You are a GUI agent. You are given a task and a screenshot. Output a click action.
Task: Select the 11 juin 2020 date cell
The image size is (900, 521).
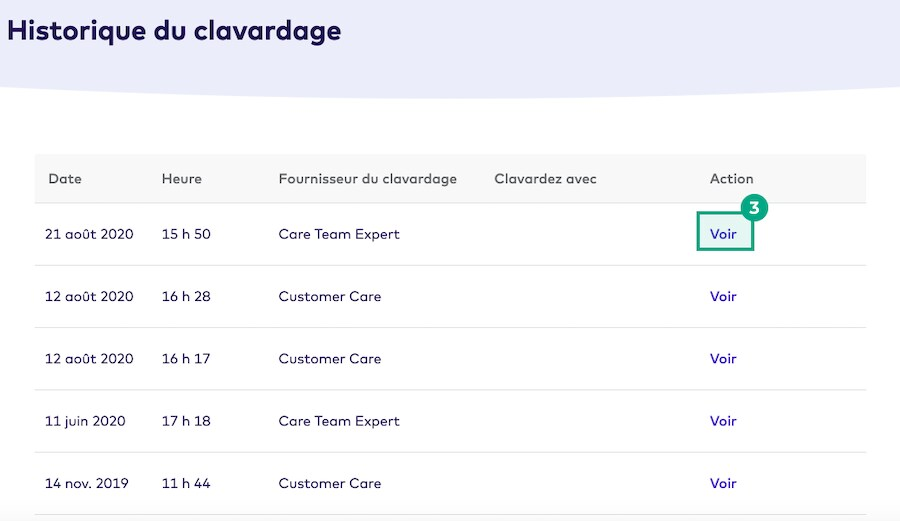pos(85,421)
